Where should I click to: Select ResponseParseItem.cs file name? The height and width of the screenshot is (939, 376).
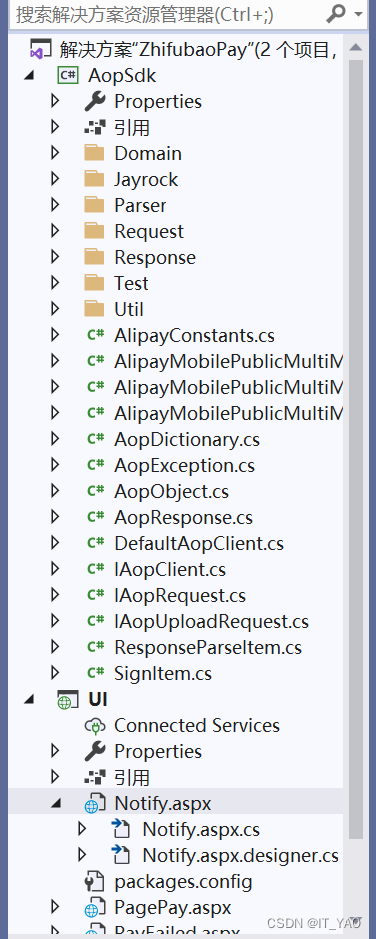(208, 648)
